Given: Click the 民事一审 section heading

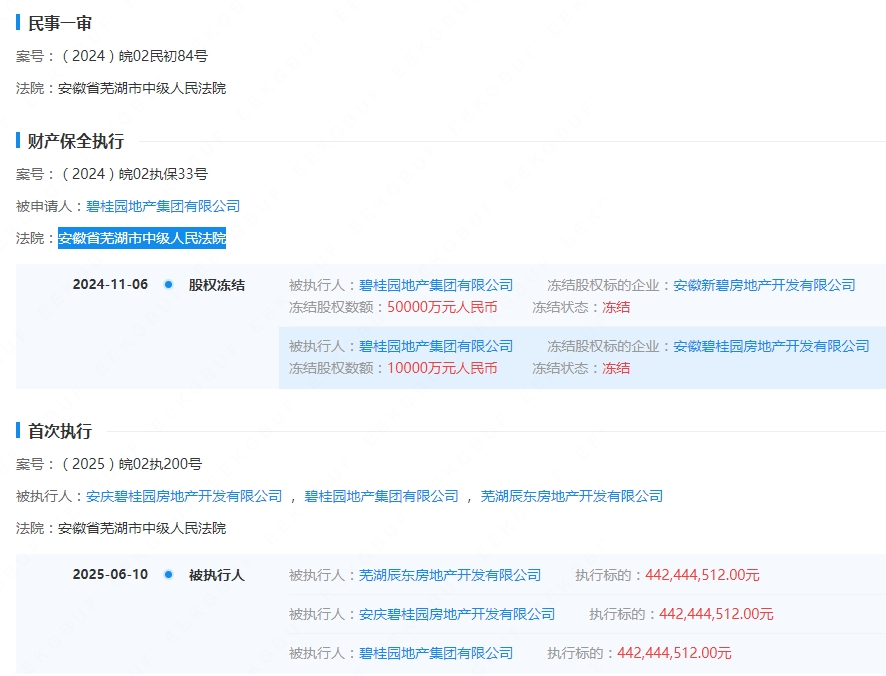Looking at the screenshot, I should [x=60, y=23].
